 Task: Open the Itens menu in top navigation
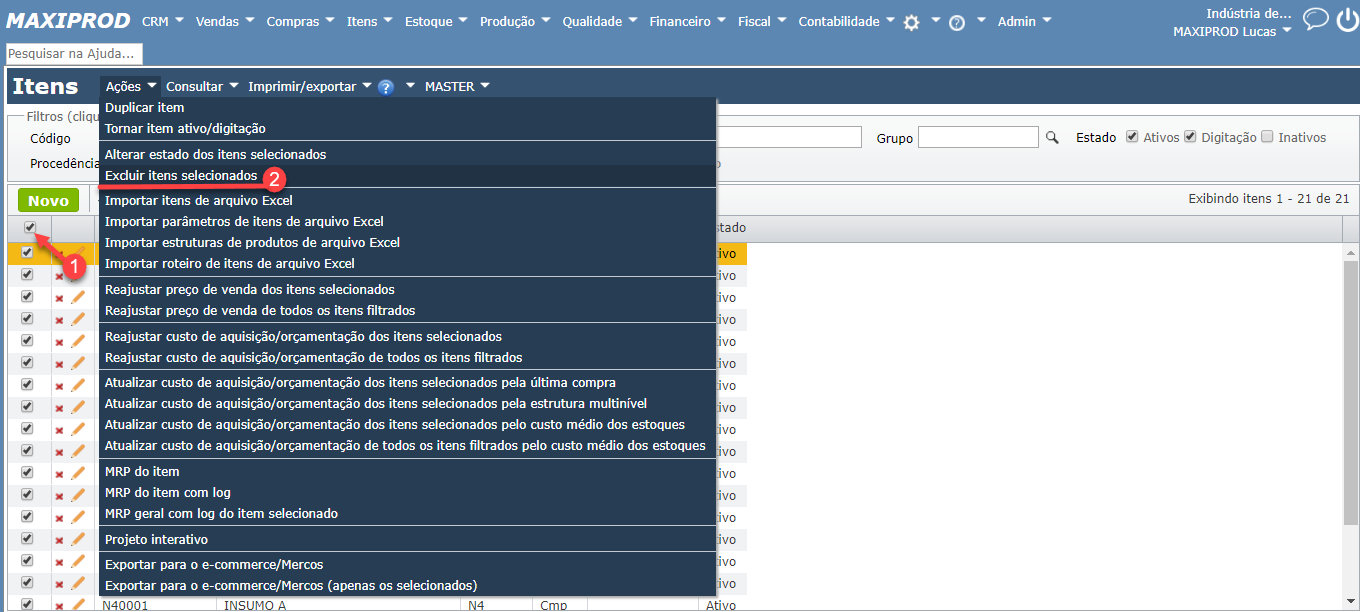click(x=370, y=21)
